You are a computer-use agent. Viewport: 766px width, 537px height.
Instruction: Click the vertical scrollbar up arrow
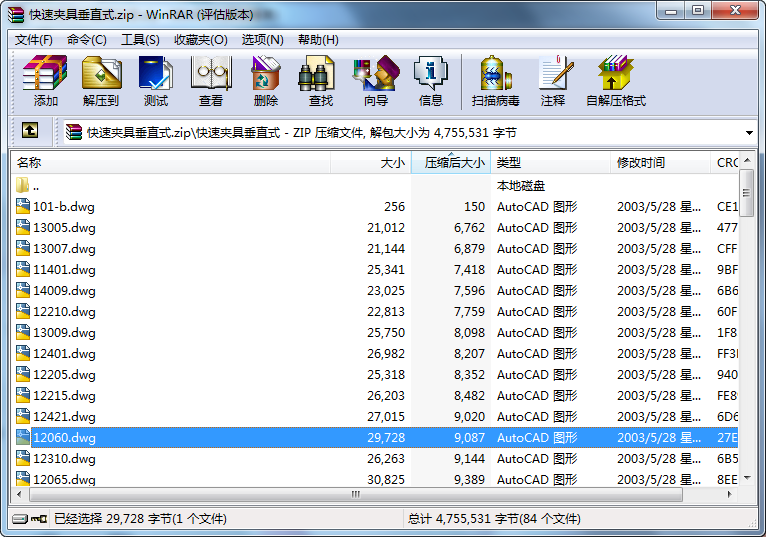click(747, 160)
